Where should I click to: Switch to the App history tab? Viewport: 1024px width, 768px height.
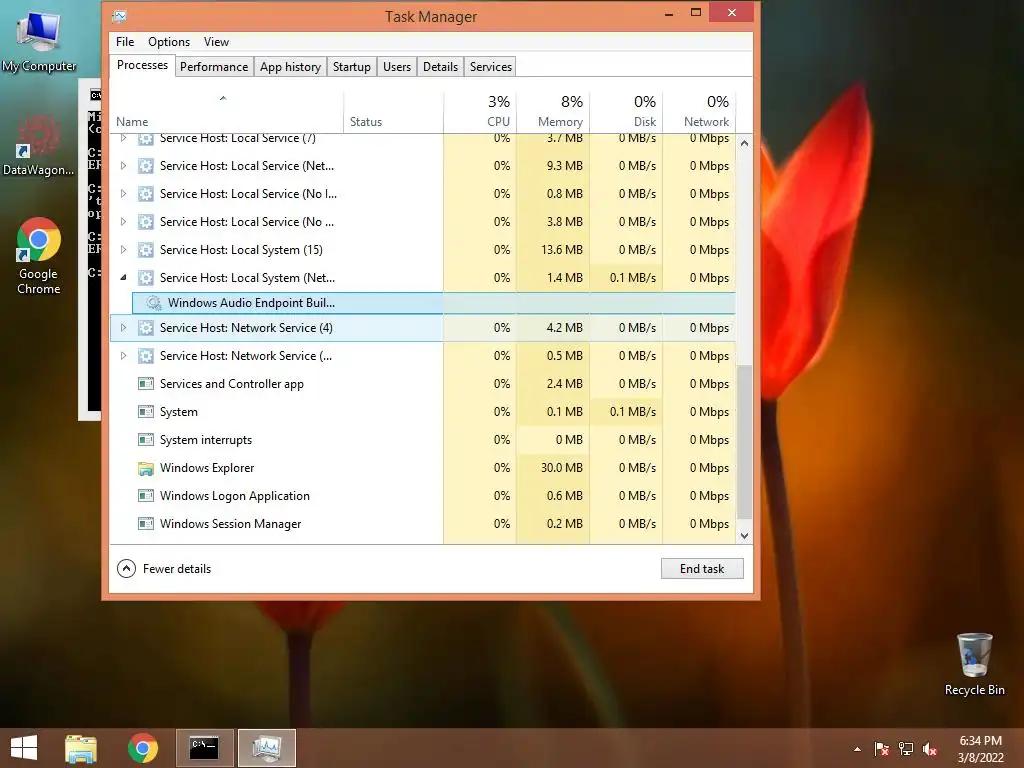pyautogui.click(x=291, y=67)
